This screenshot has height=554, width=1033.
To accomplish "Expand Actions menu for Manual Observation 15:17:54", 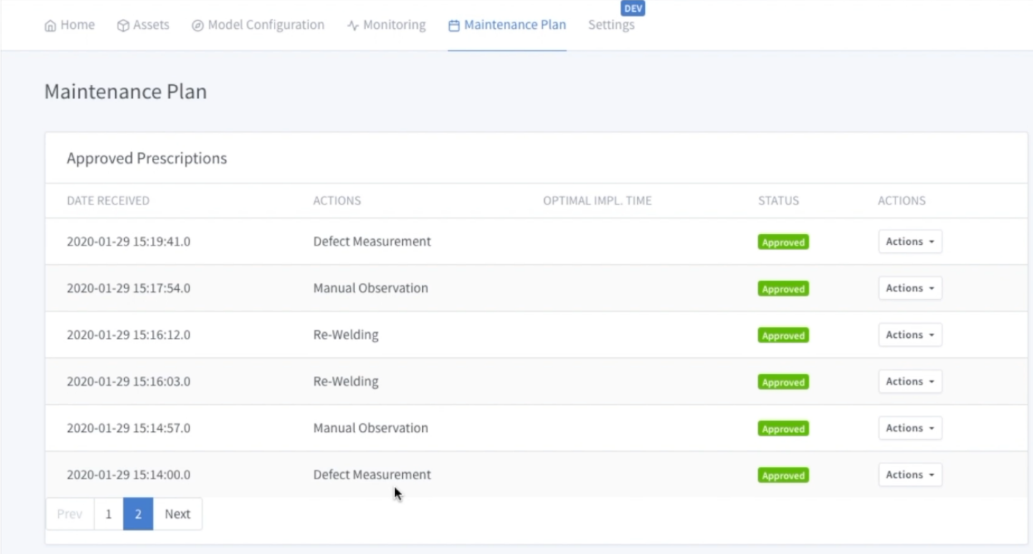I will pos(910,288).
